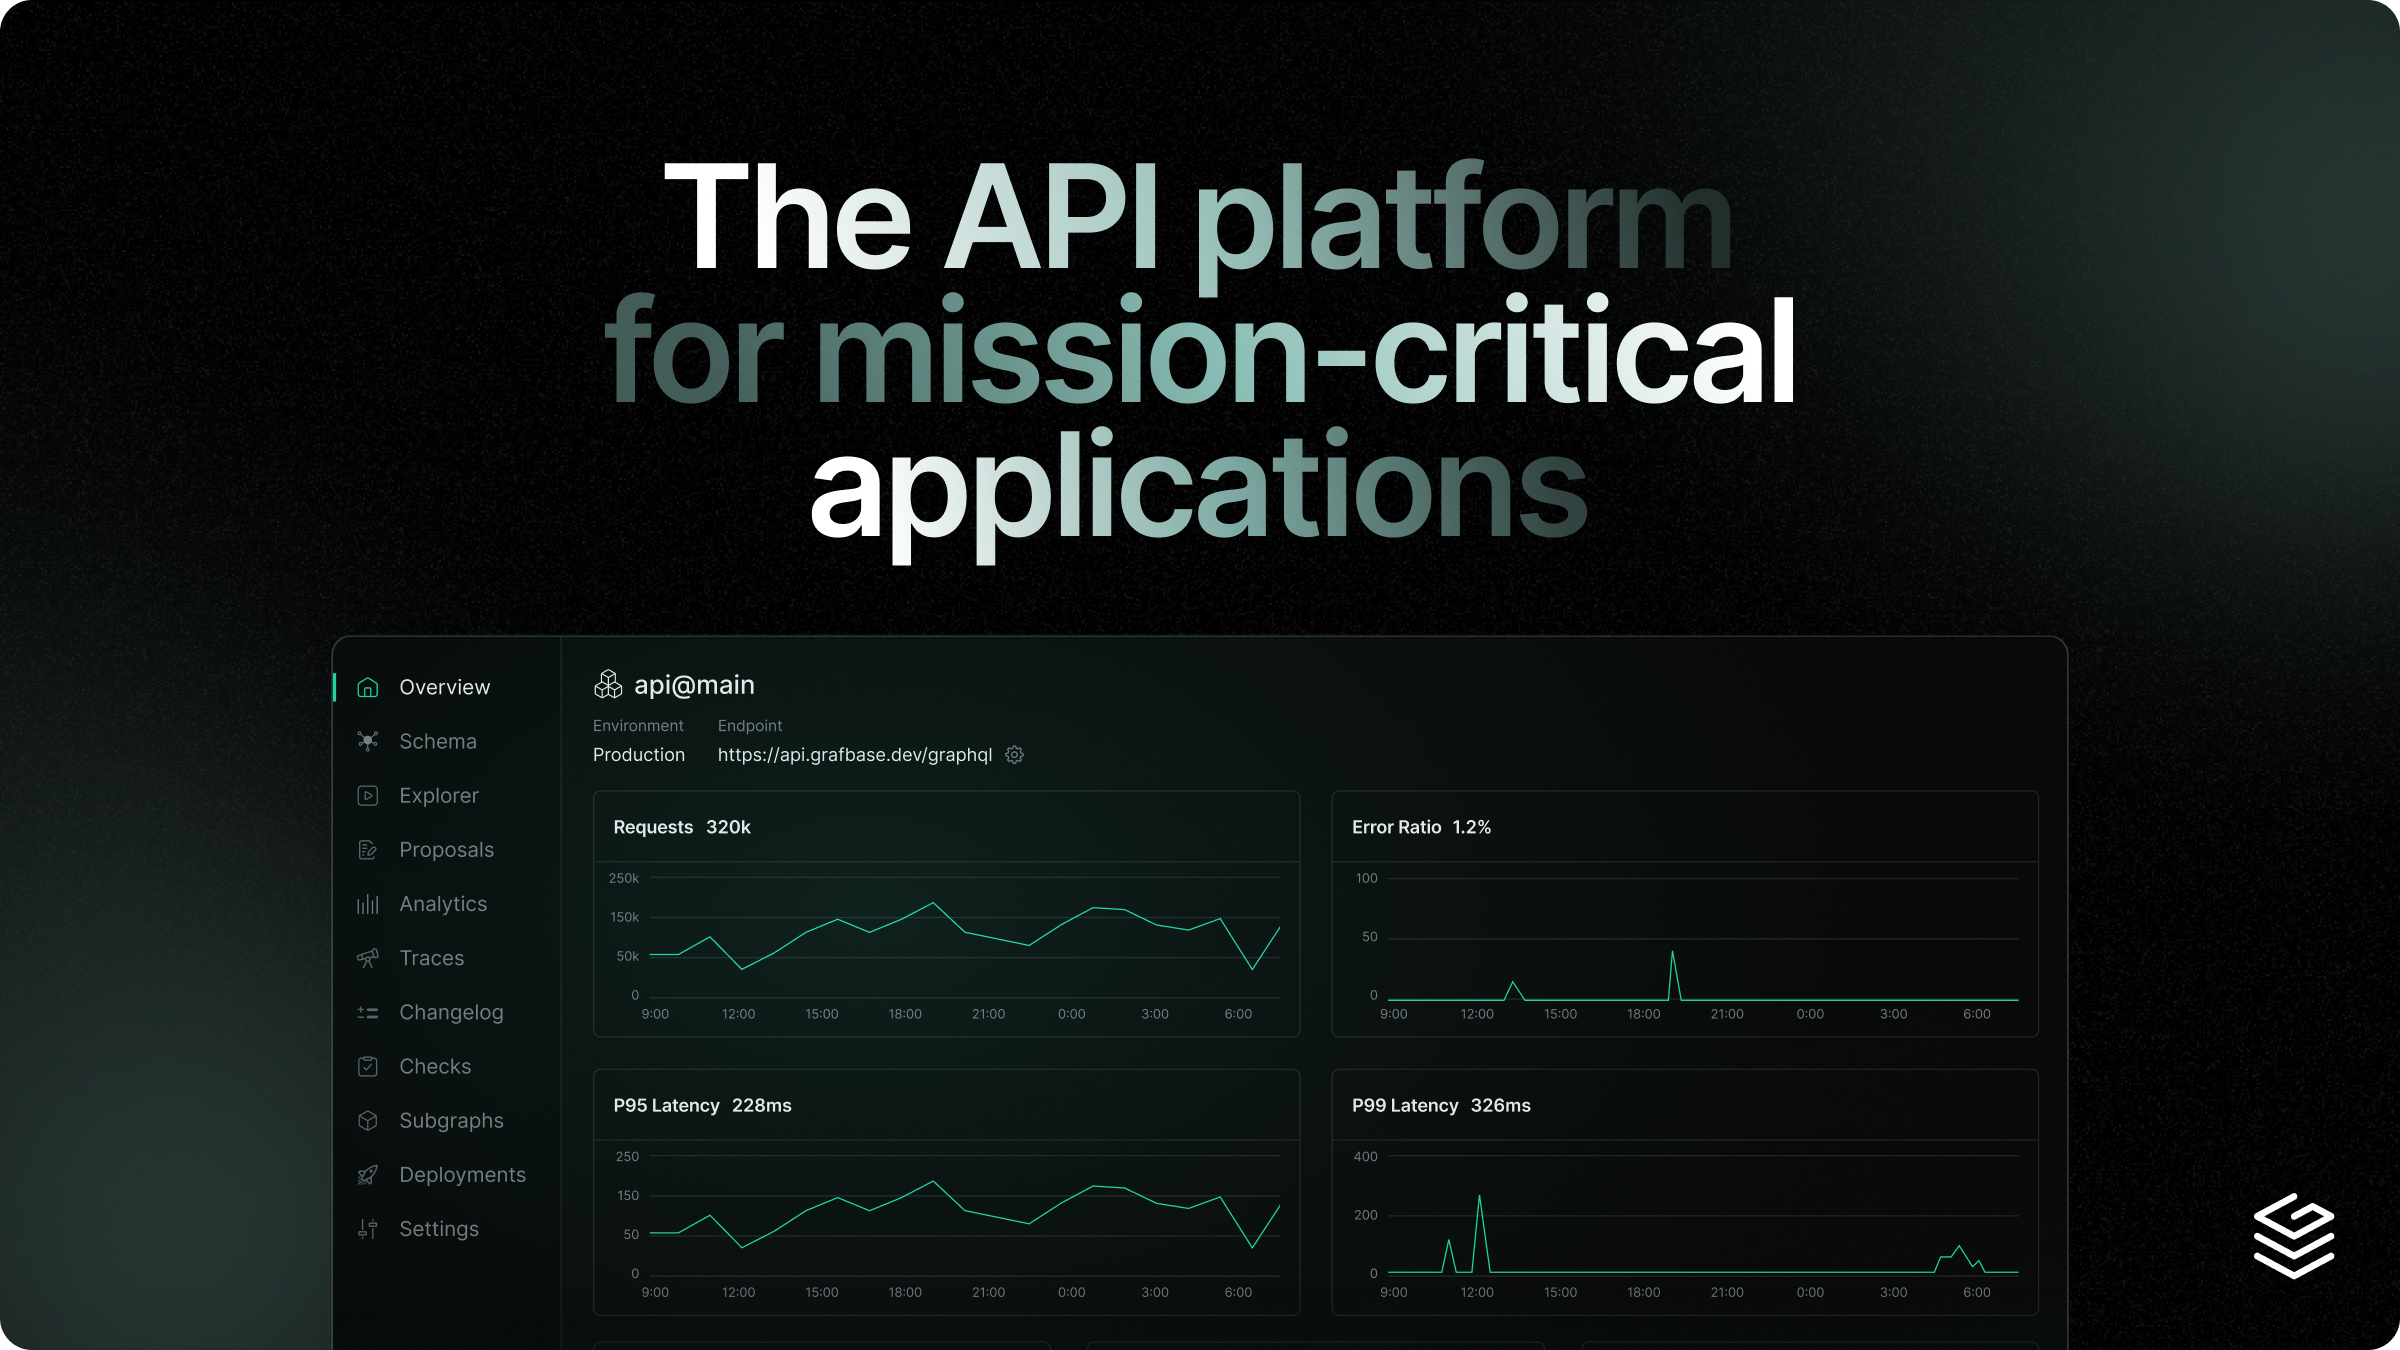This screenshot has width=2400, height=1350.
Task: Click the Overview home icon
Action: coord(368,687)
